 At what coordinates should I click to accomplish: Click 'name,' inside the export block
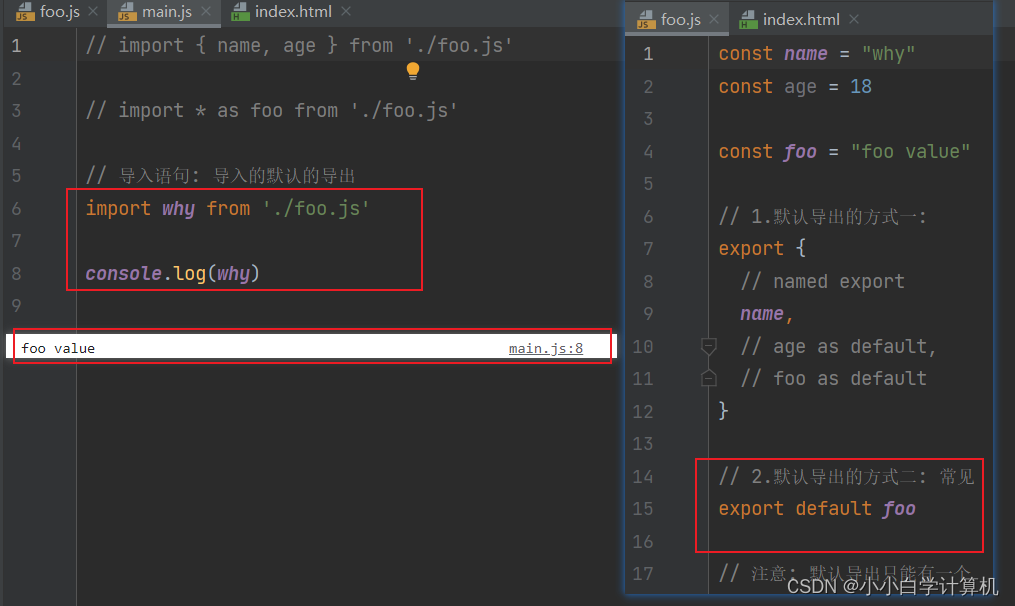[x=766, y=314]
